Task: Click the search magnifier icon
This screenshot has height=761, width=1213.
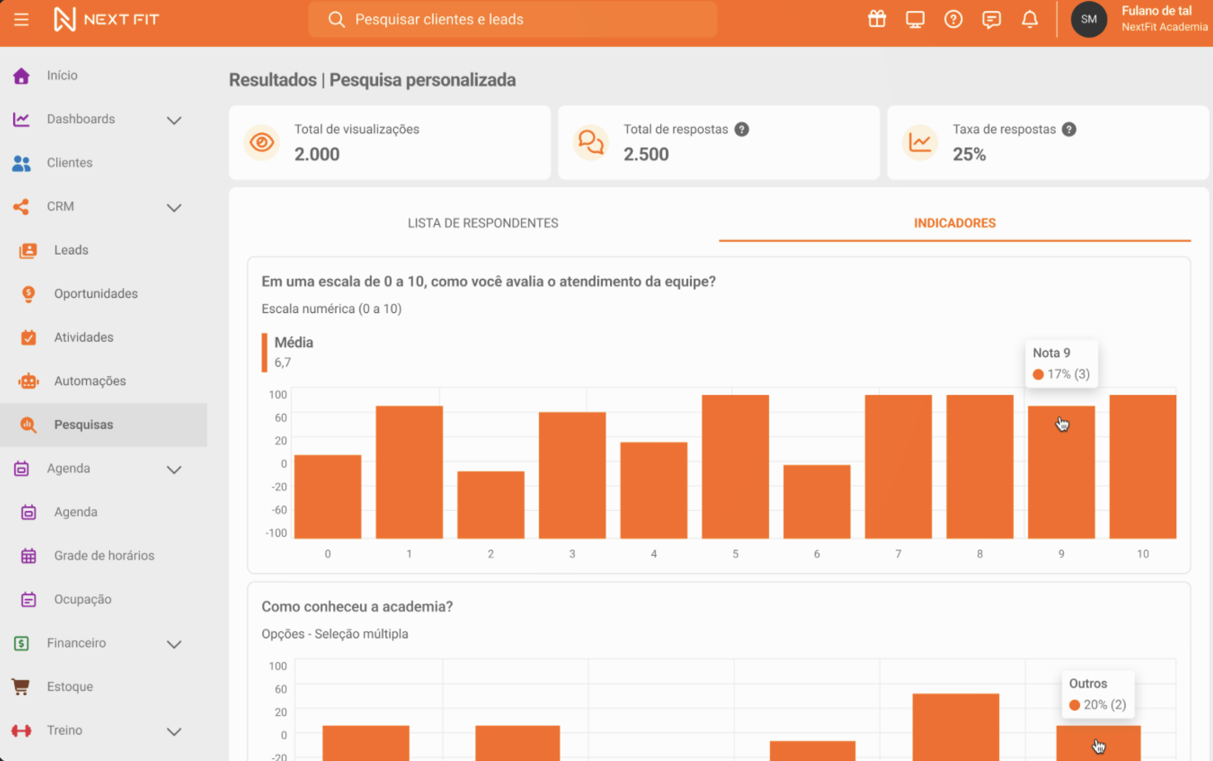Action: click(x=336, y=19)
